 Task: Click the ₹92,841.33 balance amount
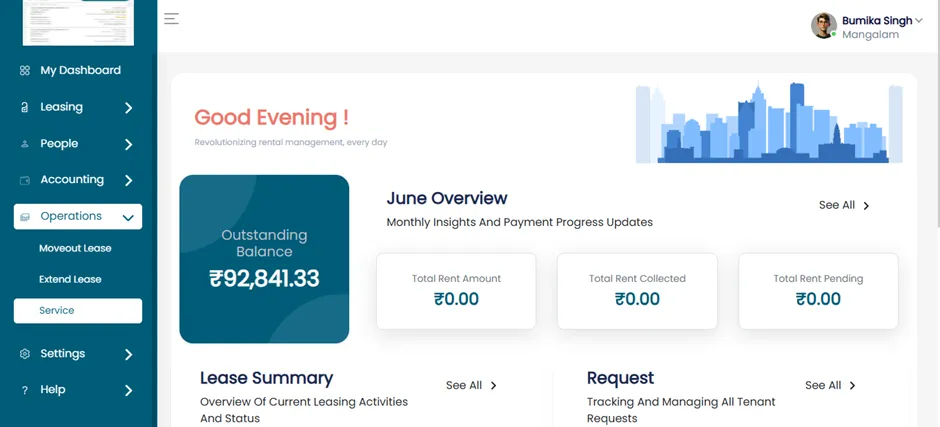pos(264,279)
